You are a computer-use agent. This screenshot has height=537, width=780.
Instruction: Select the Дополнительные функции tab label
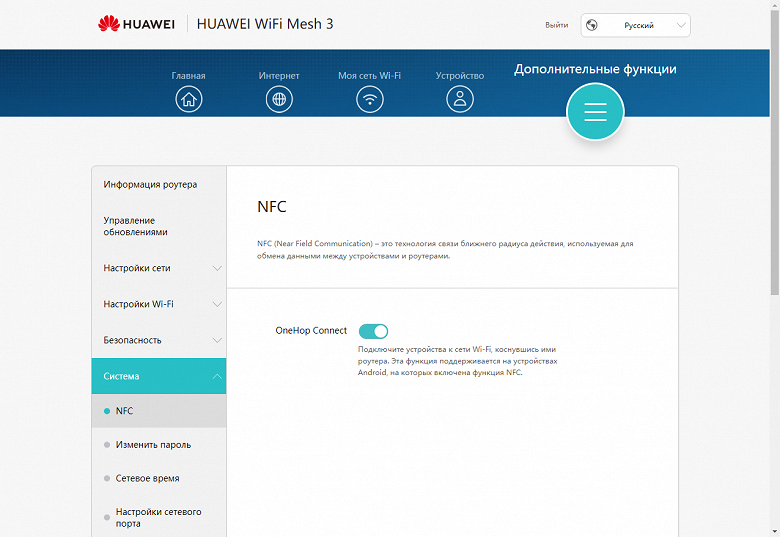click(595, 69)
